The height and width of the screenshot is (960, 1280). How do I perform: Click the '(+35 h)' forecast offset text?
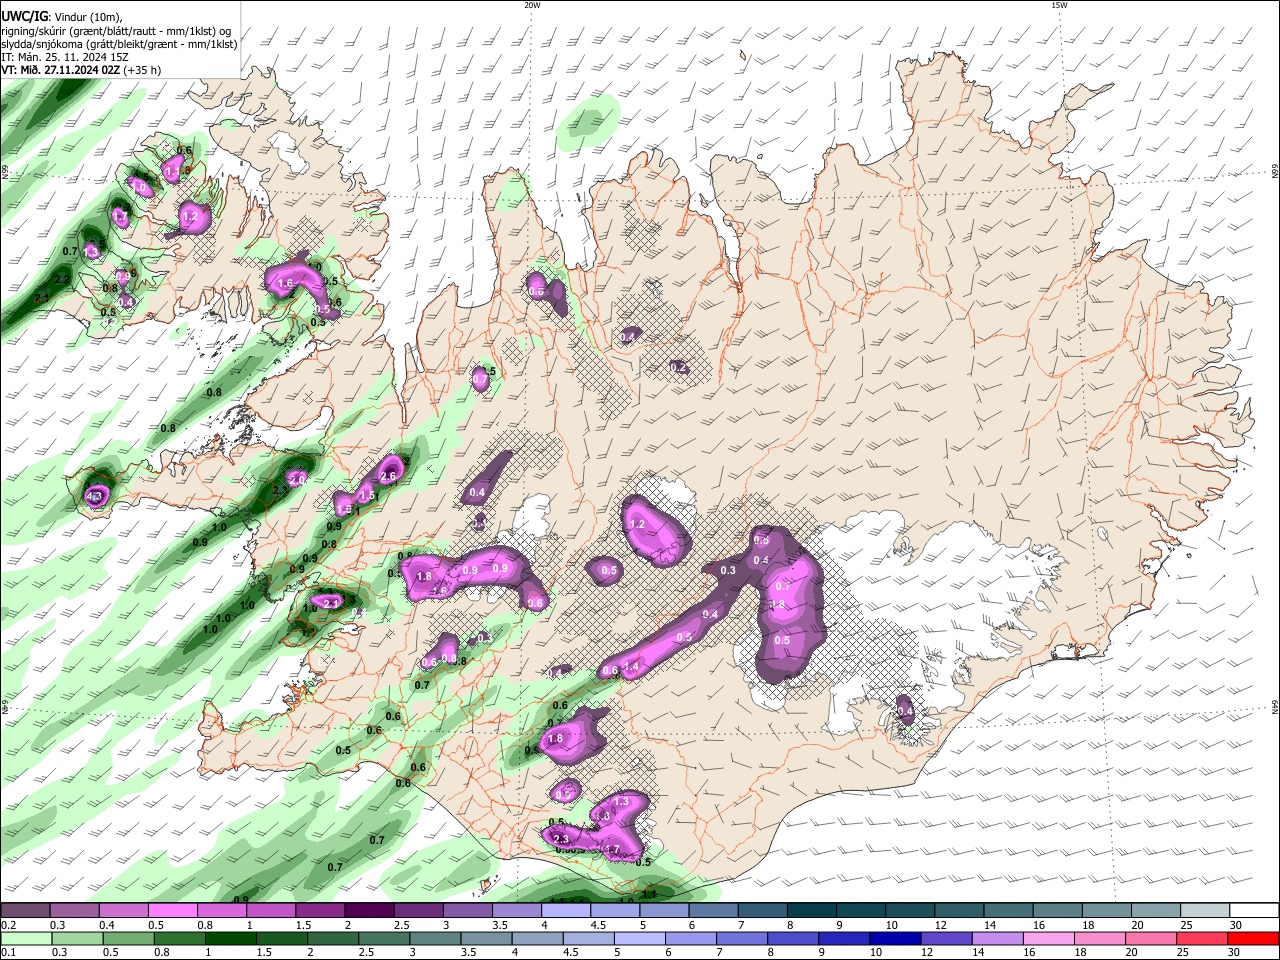coord(143,70)
